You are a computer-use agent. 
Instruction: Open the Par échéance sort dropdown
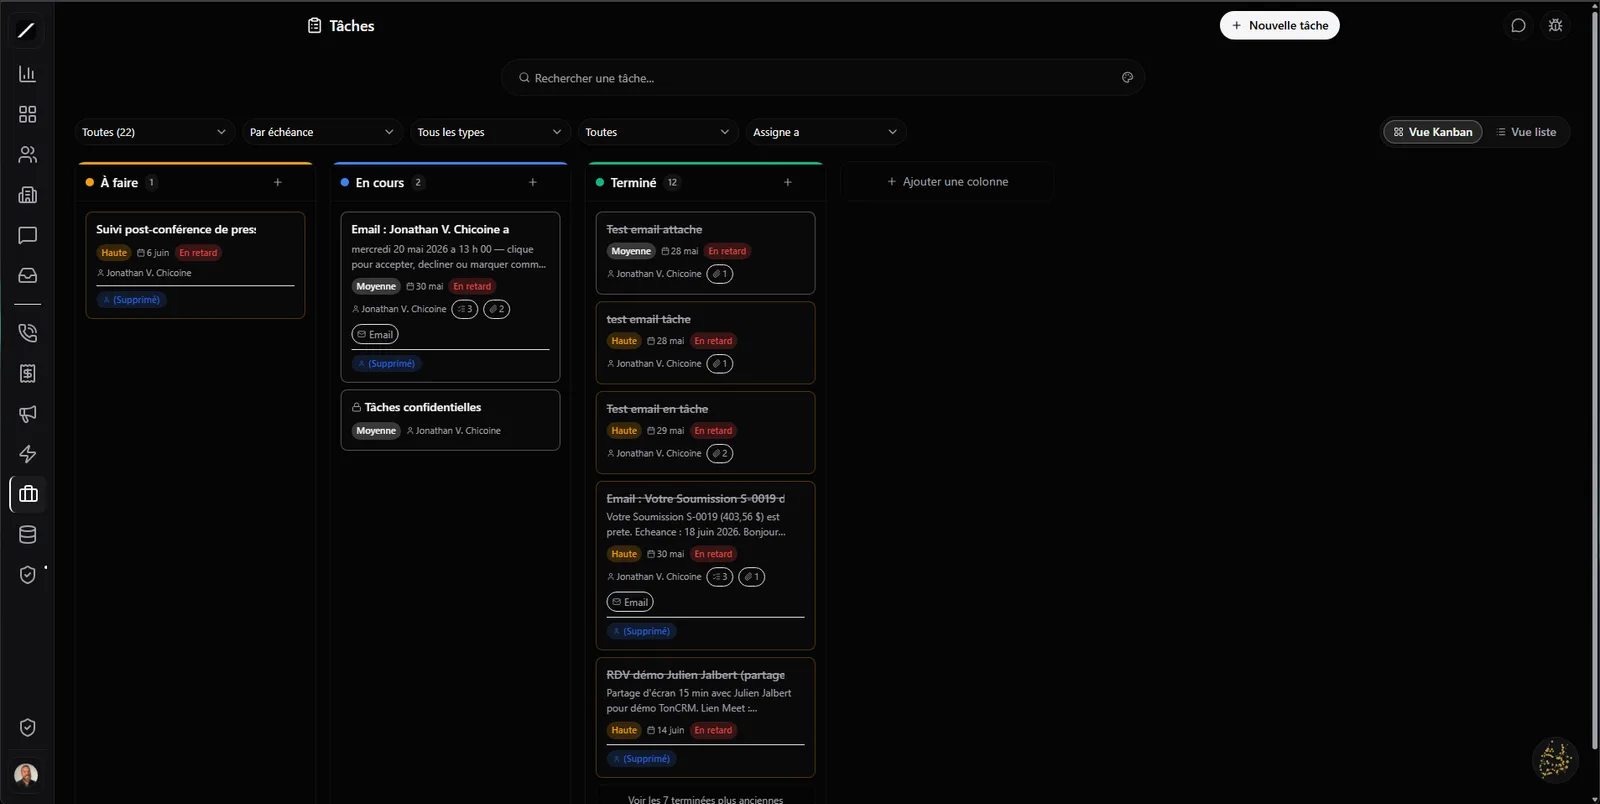tap(322, 132)
